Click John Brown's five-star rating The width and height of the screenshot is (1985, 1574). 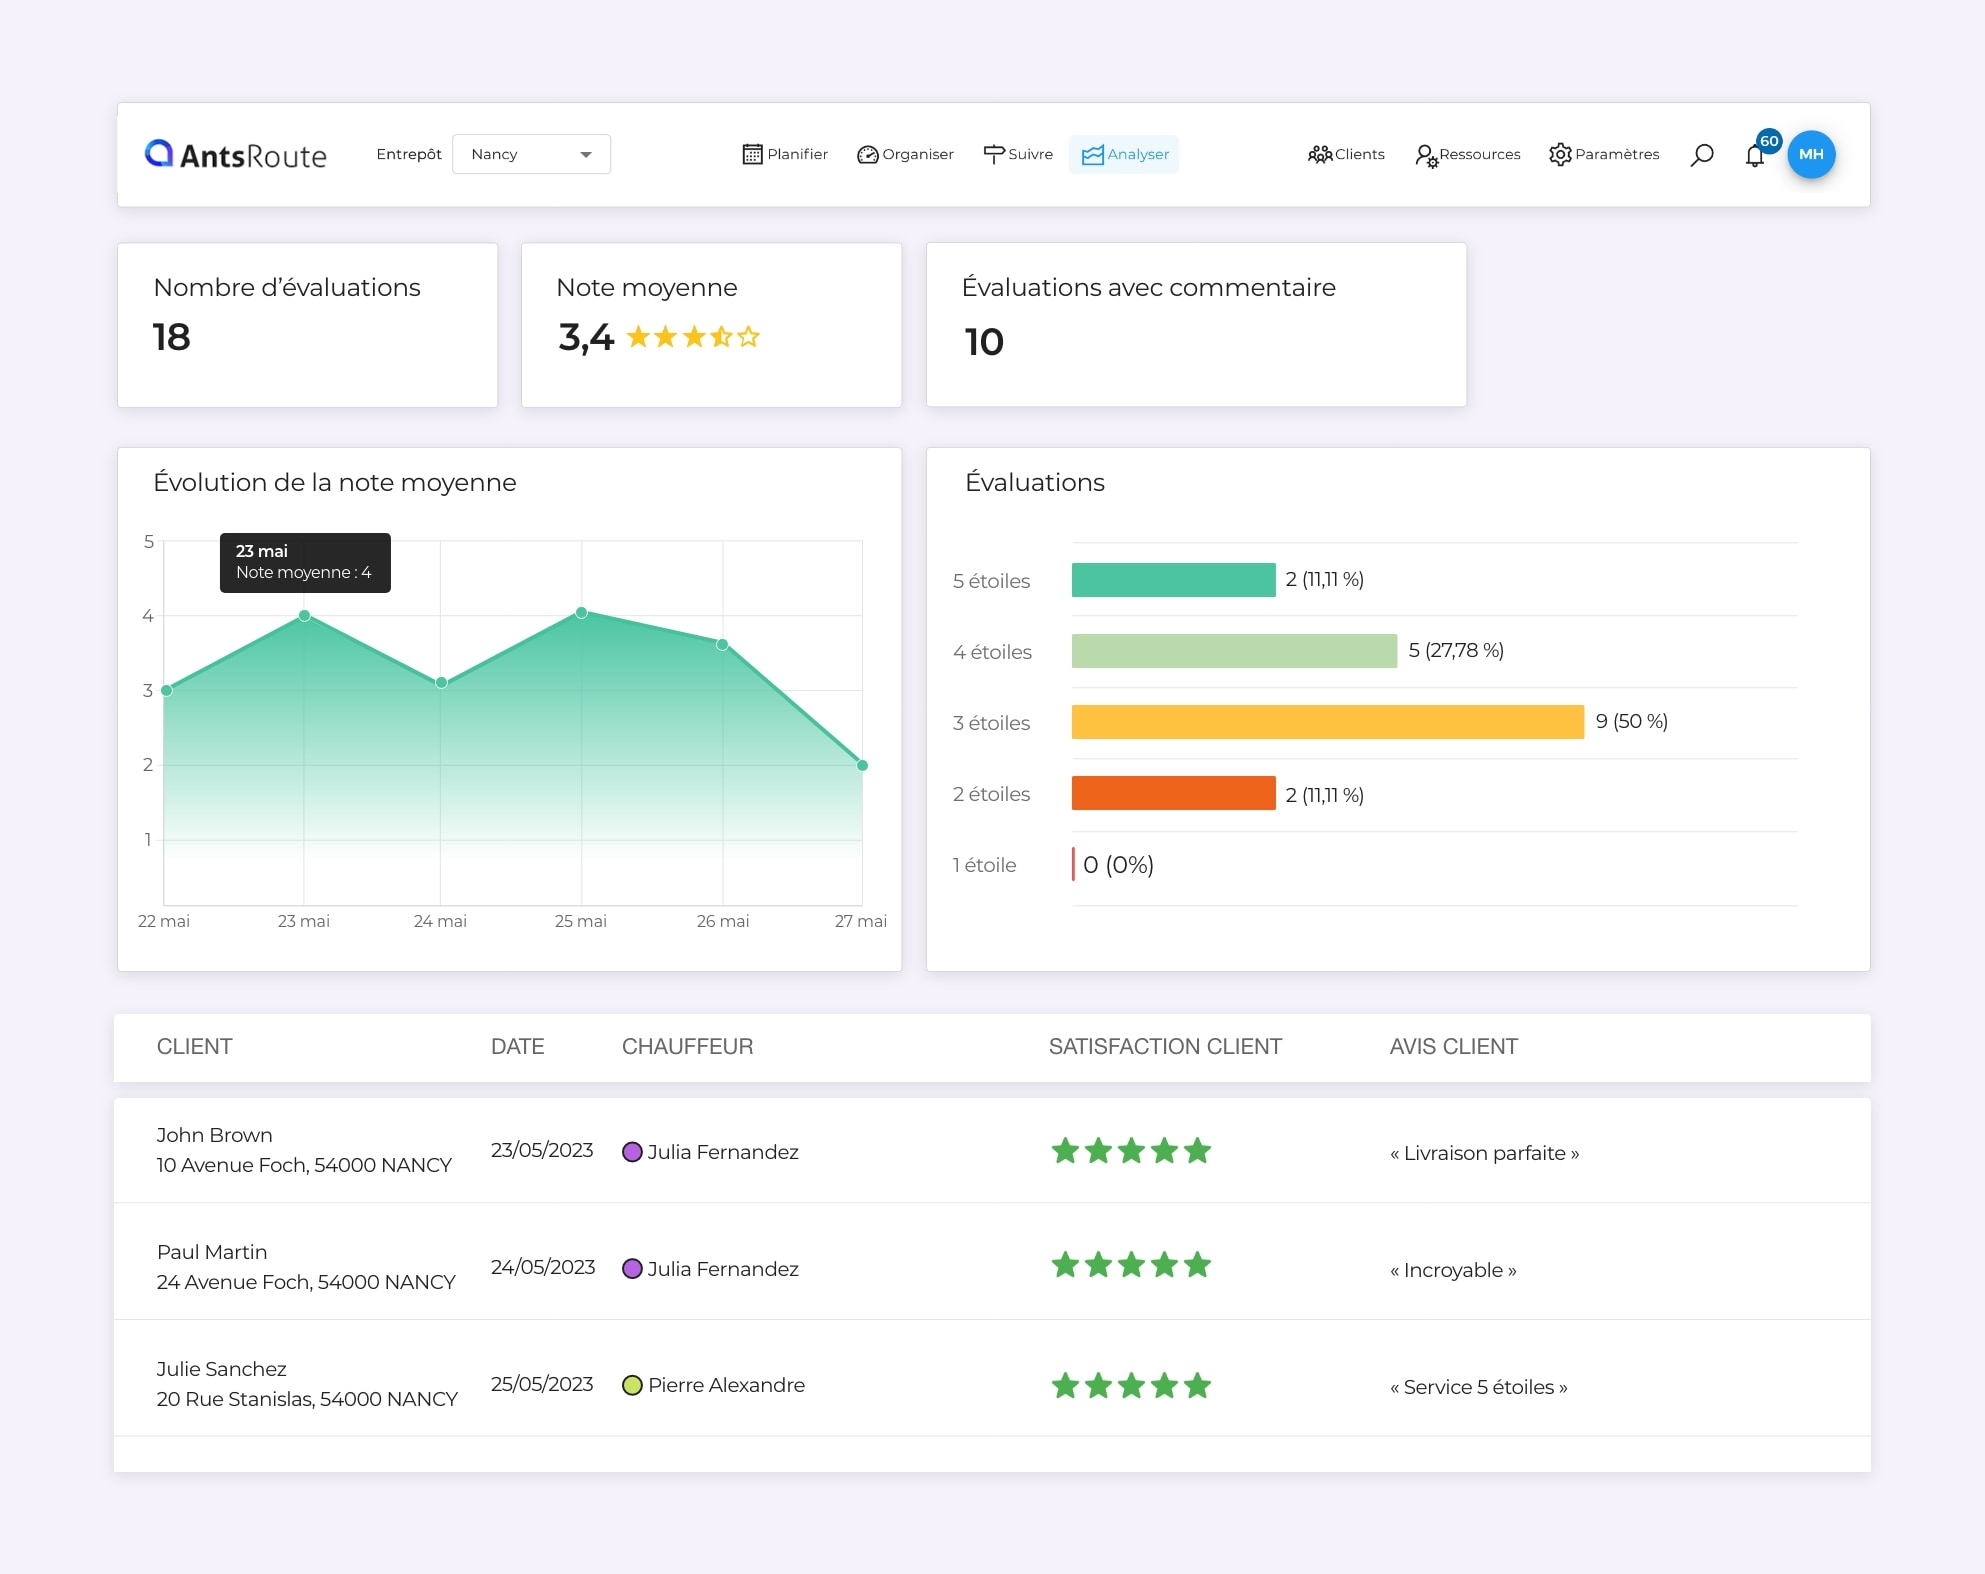point(1130,1151)
